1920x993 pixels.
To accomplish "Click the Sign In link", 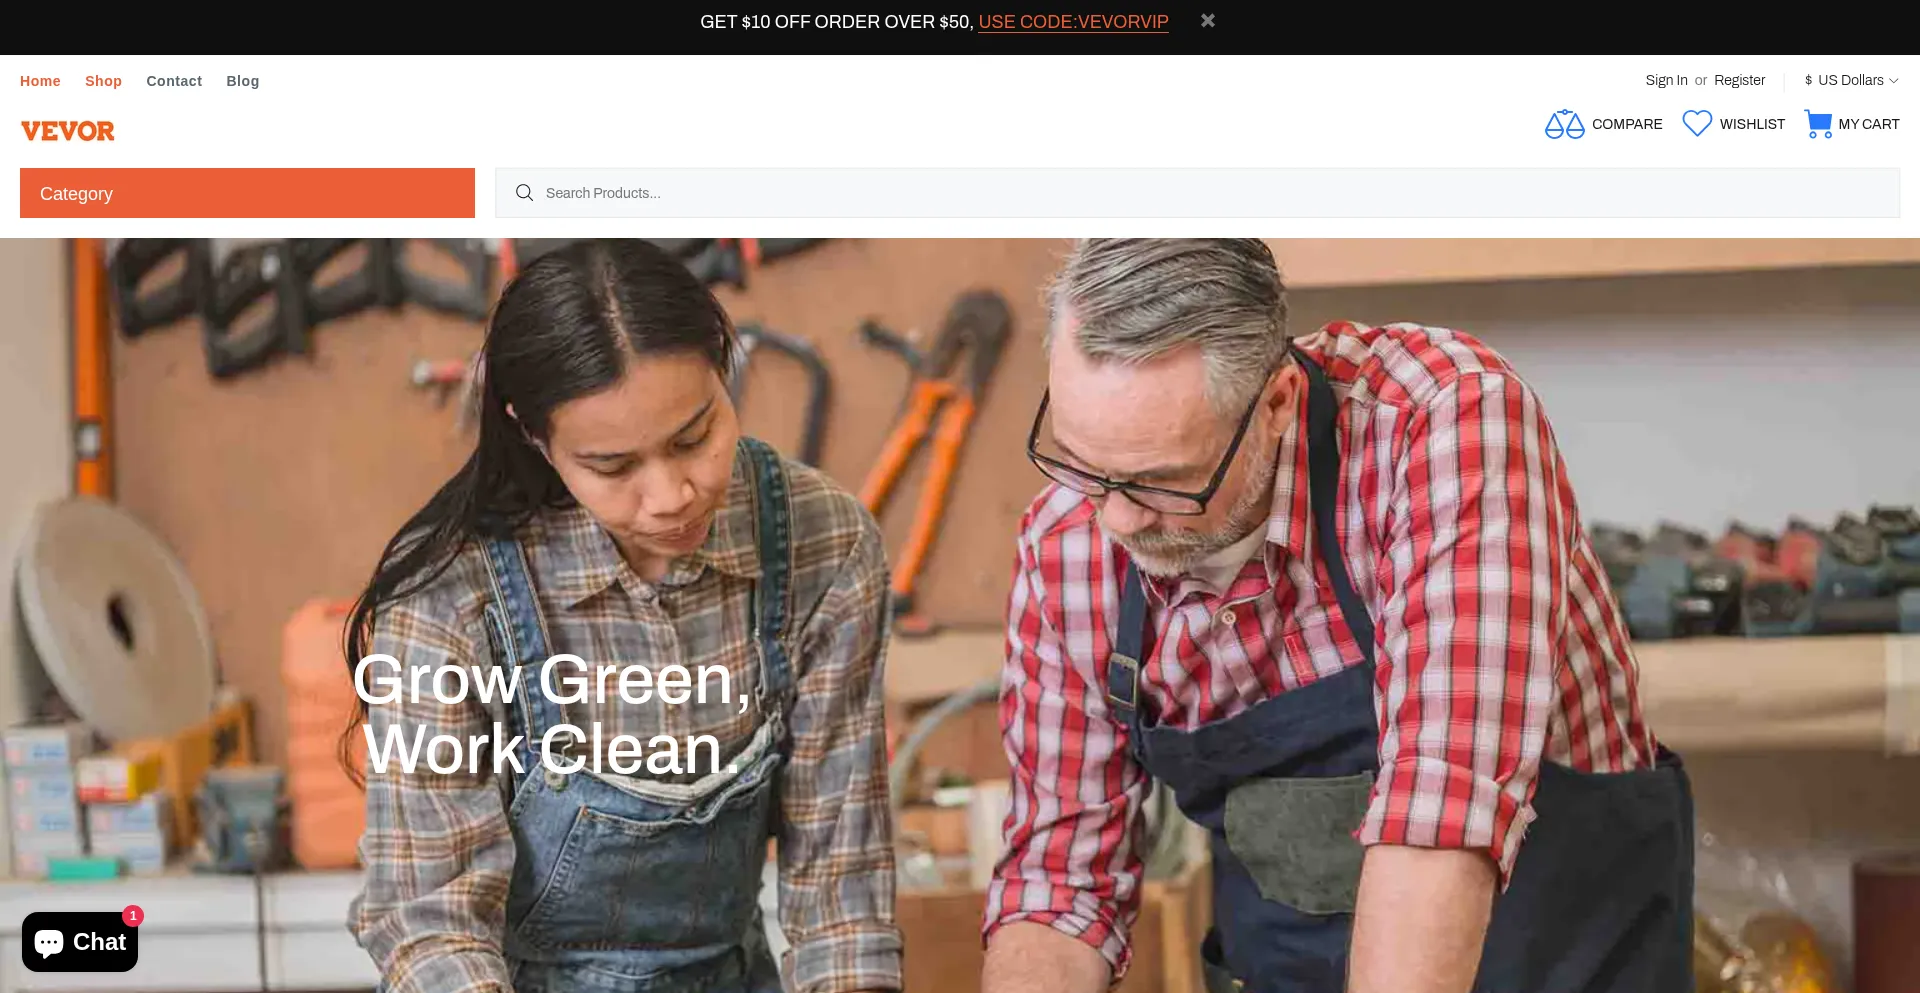I will (x=1666, y=80).
